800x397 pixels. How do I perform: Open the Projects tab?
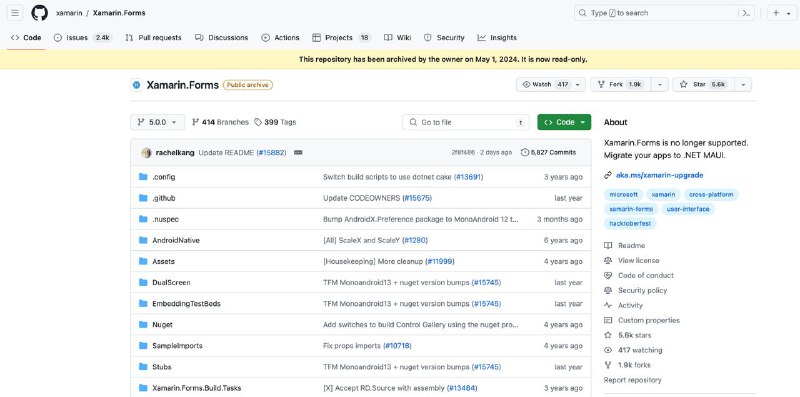(341, 38)
